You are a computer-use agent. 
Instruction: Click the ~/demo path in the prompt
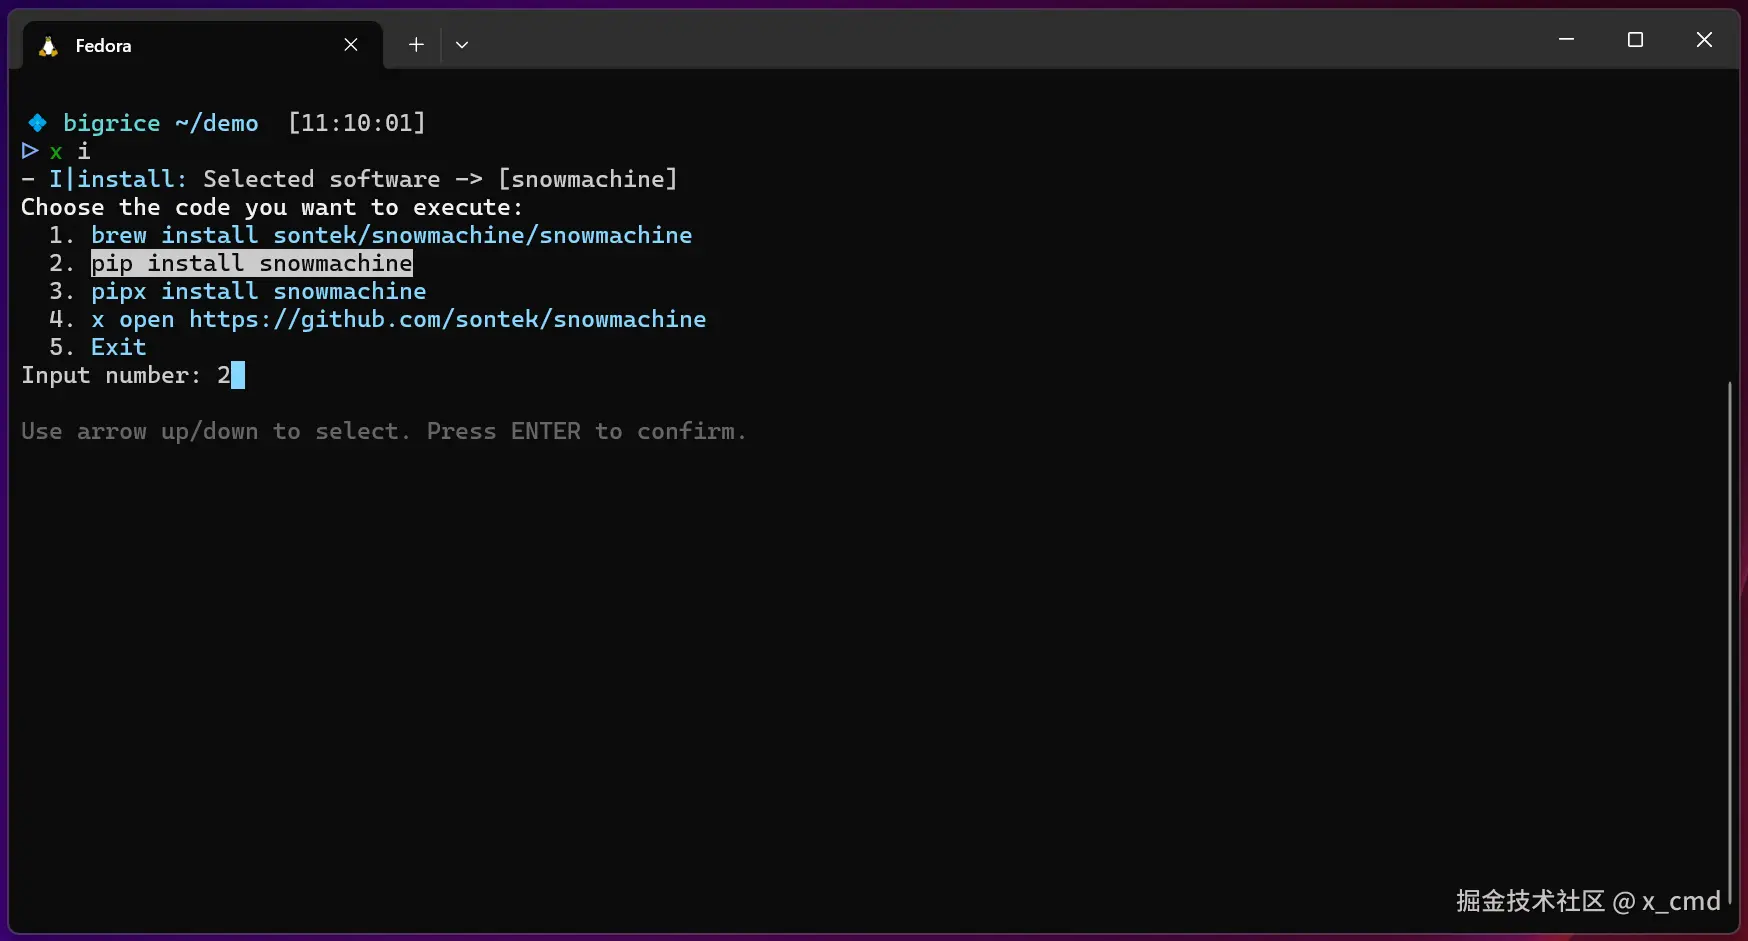click(216, 123)
